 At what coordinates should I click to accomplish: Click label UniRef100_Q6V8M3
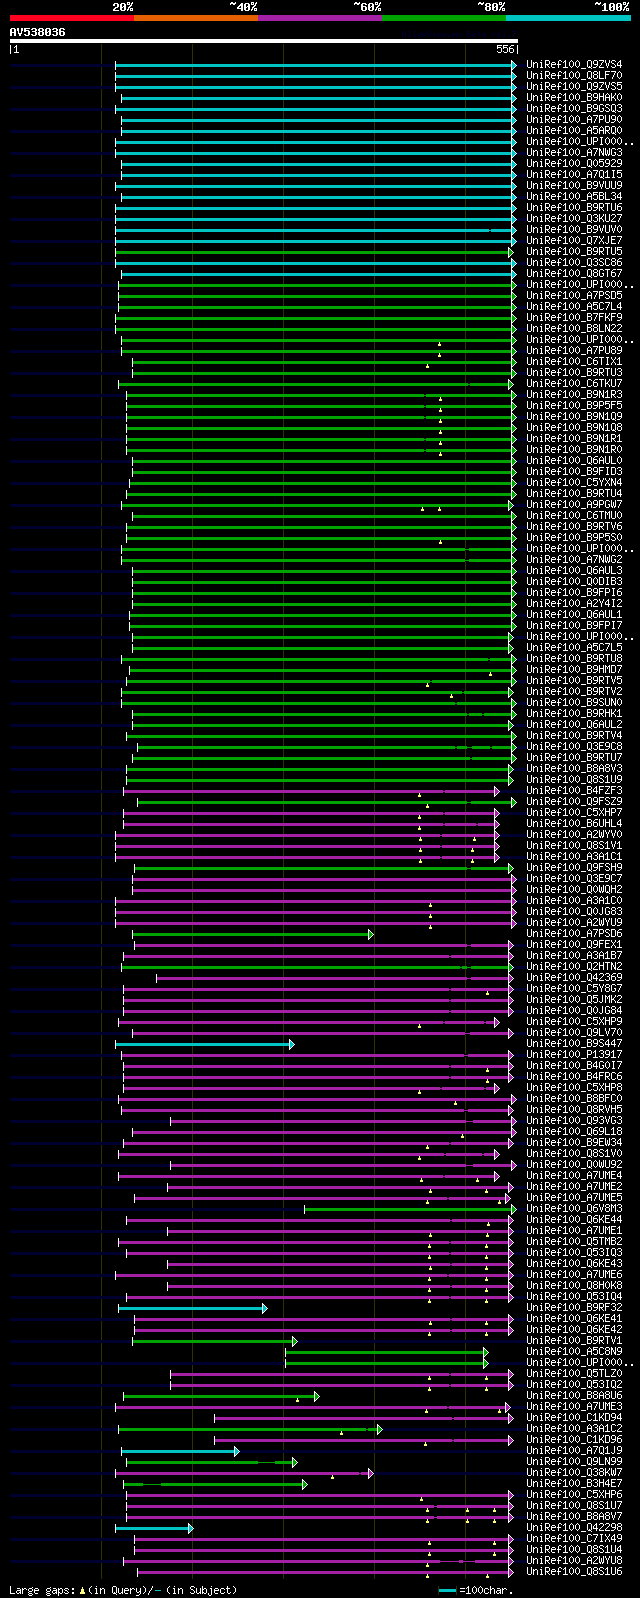point(574,1209)
